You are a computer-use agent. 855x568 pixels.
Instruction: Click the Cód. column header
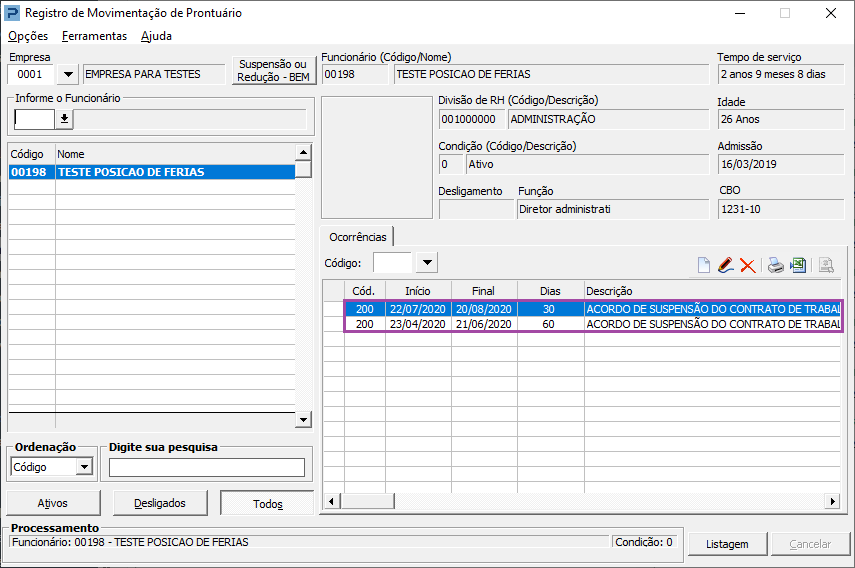364,291
